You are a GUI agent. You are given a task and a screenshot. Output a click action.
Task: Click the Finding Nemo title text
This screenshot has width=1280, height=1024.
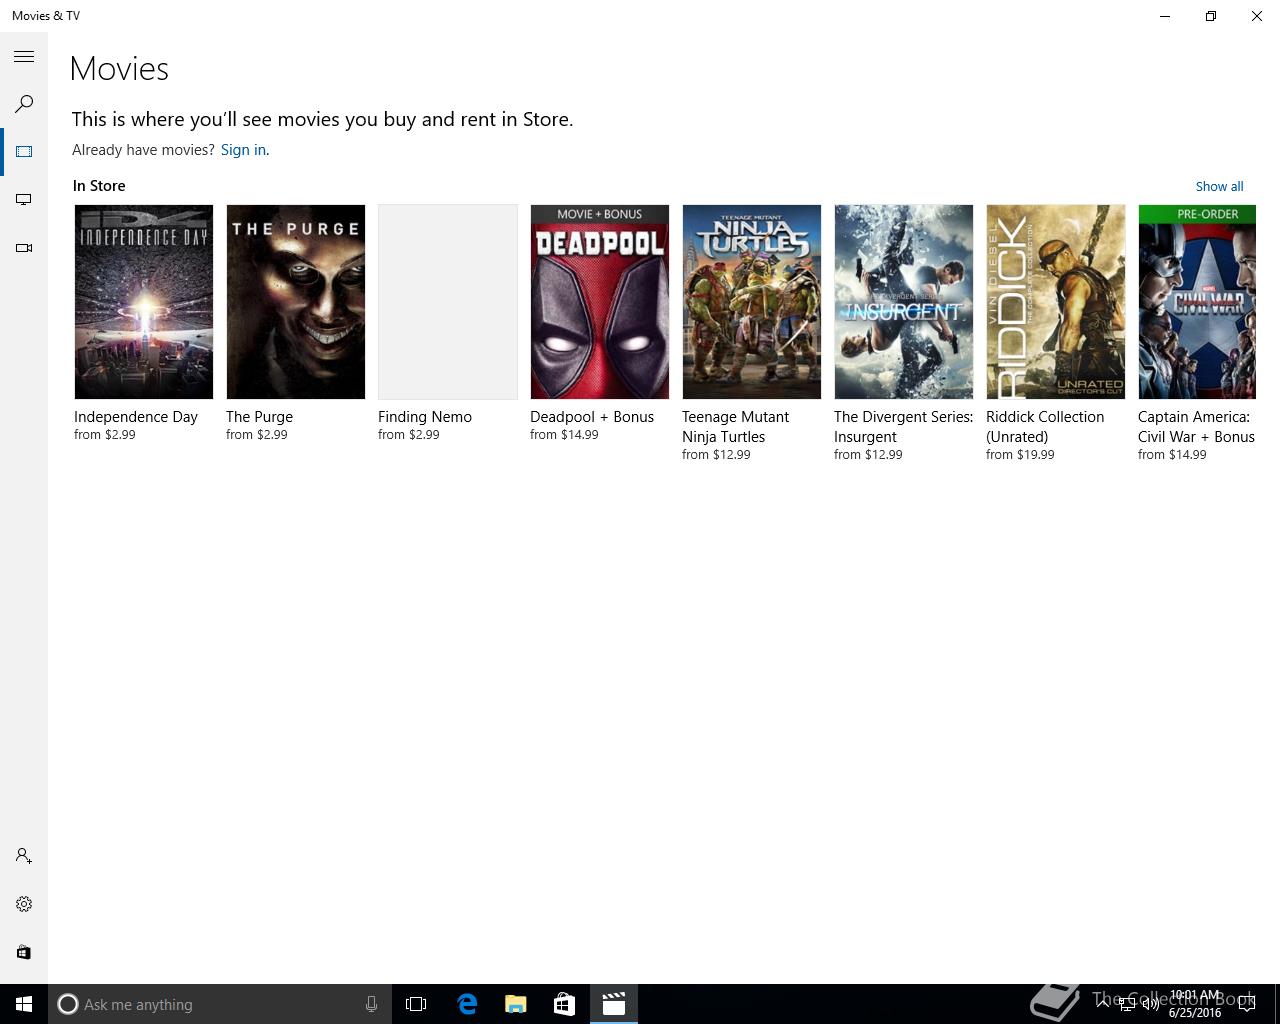coord(425,417)
